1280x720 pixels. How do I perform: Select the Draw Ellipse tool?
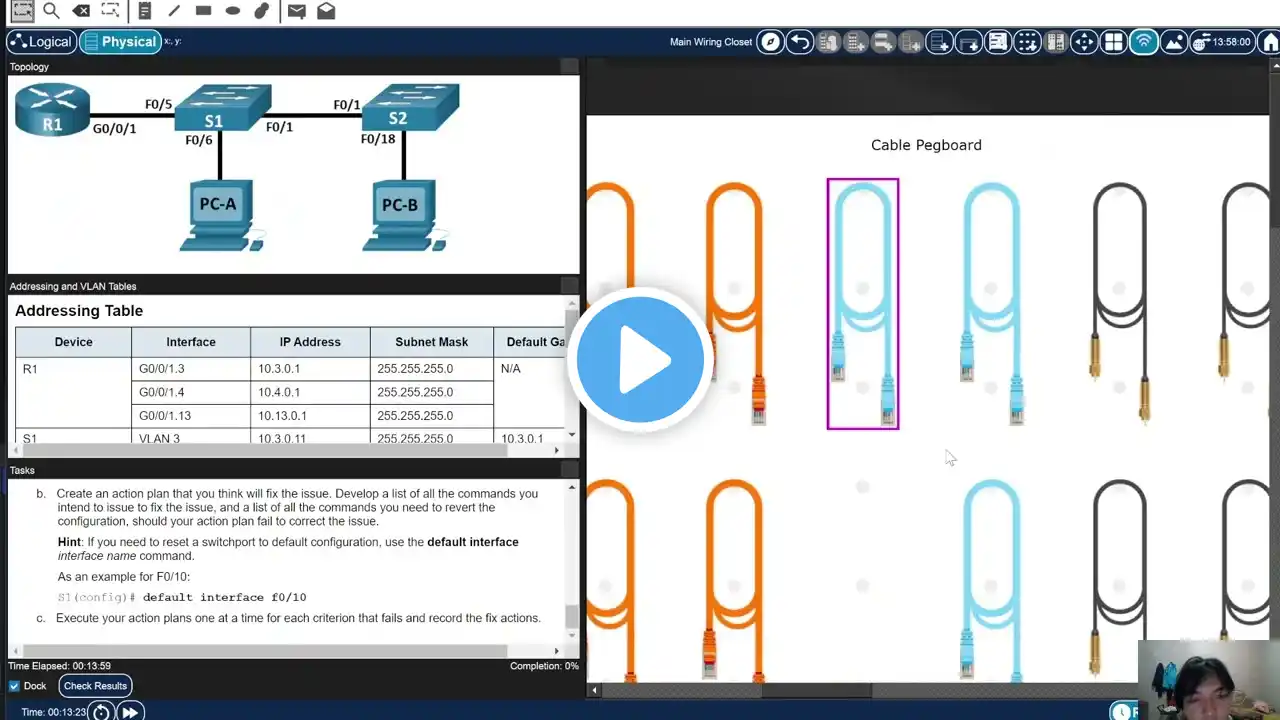[233, 11]
